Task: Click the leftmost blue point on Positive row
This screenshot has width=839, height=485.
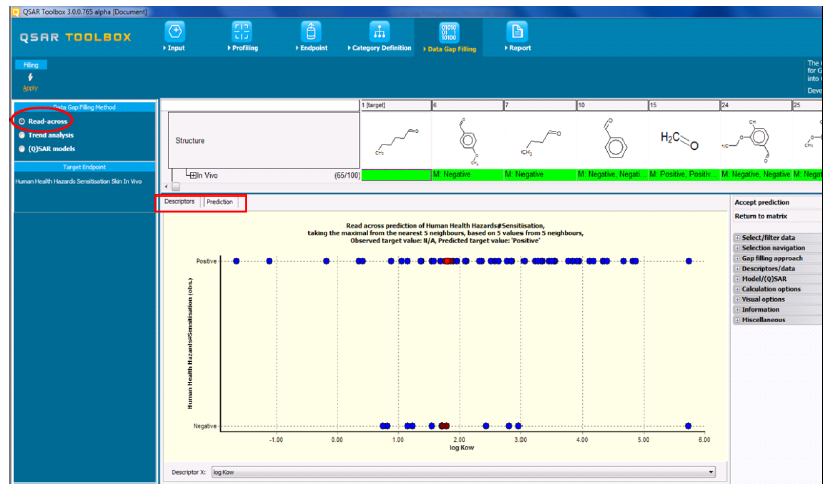Action: pos(237,261)
